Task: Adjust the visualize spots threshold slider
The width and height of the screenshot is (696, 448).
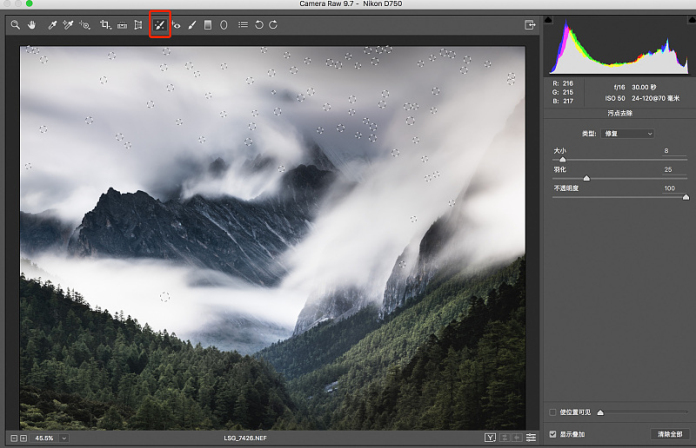Action: [x=600, y=412]
